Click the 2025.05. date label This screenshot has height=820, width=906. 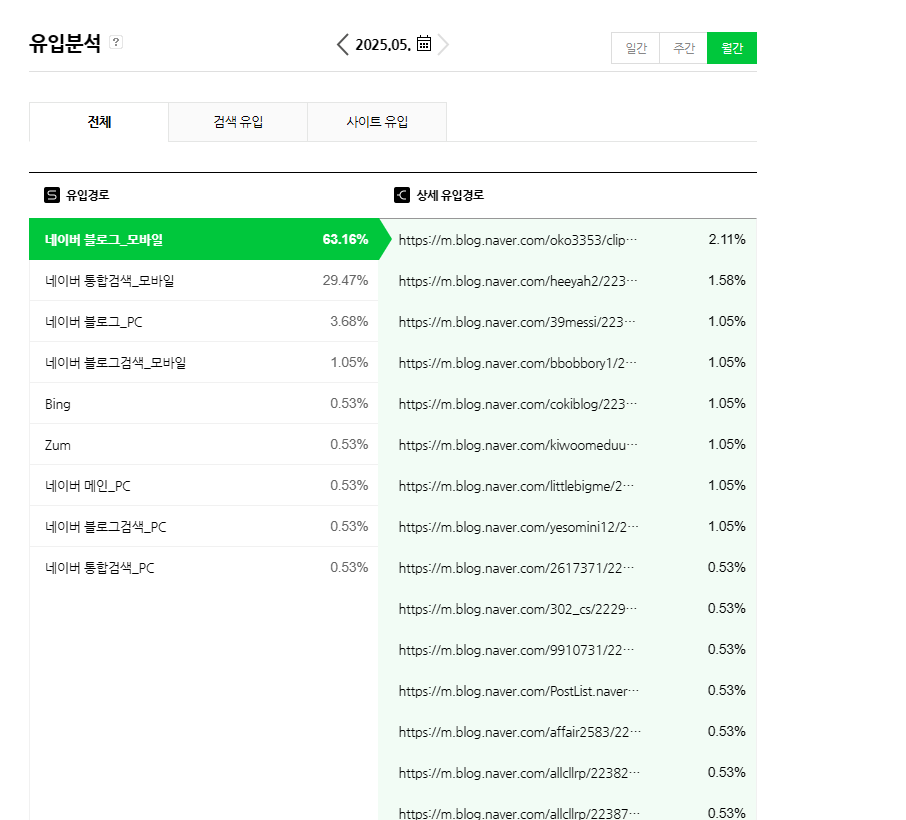coord(383,44)
